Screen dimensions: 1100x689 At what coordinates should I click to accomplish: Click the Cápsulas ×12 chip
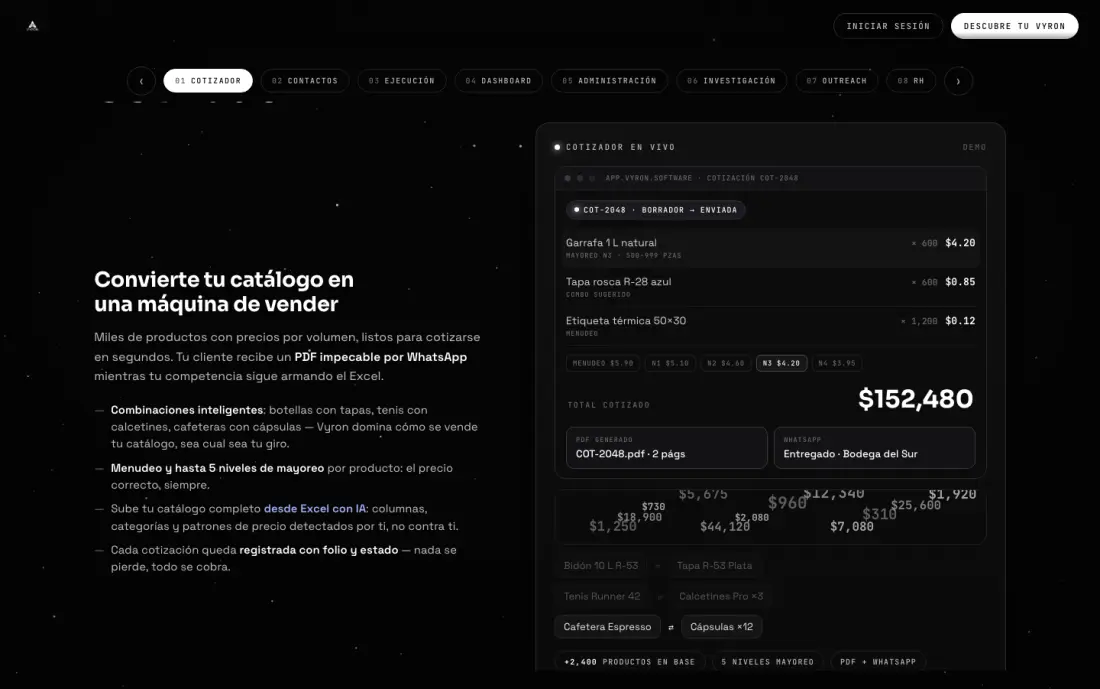click(721, 627)
